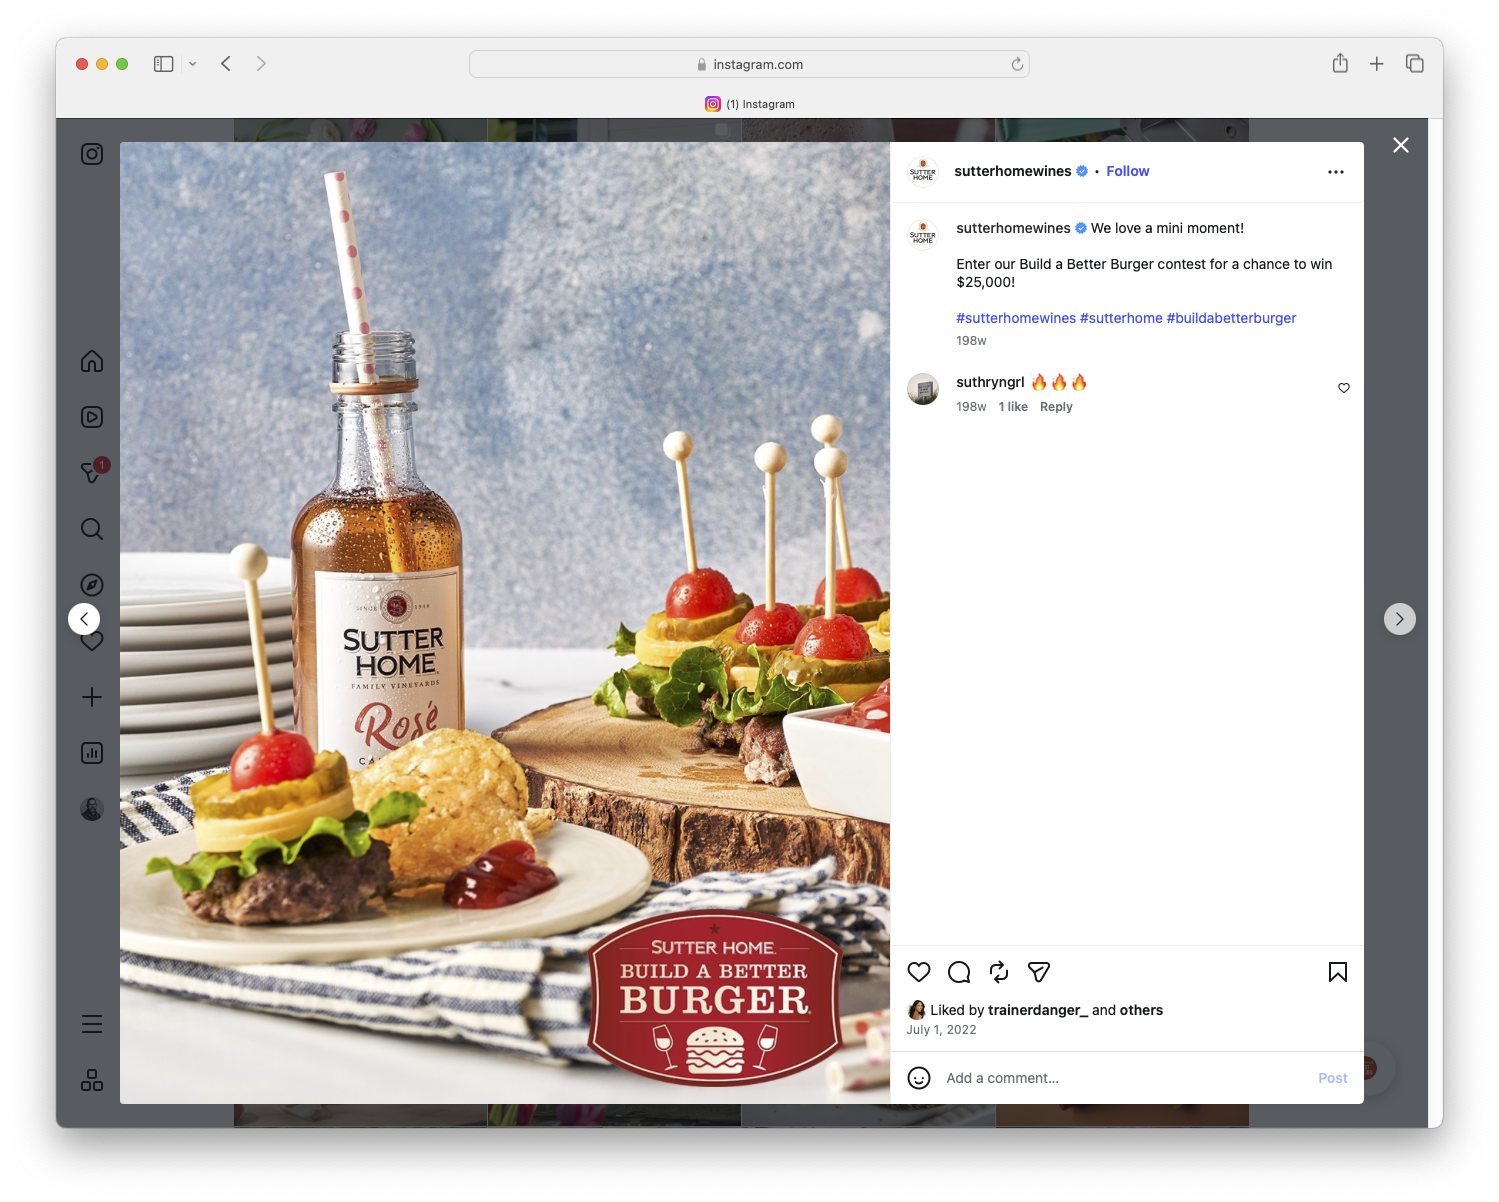Click sutterhomewines avatar in header

[923, 172]
